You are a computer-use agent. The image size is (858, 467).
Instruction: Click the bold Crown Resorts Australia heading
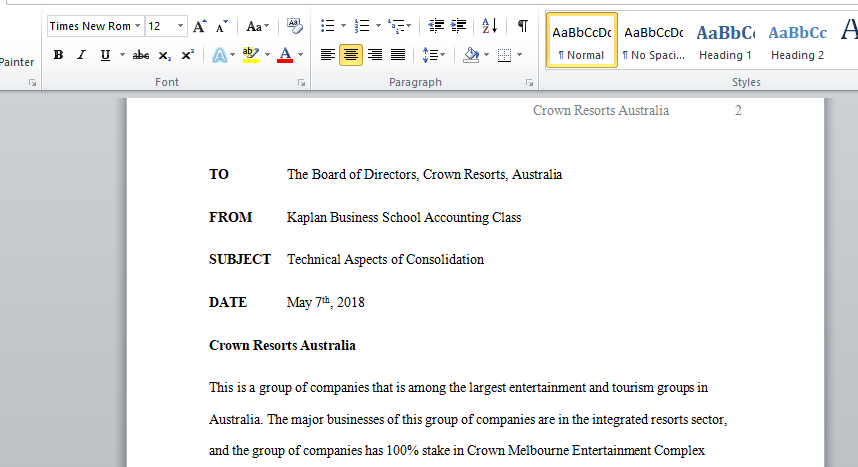[x=282, y=345]
